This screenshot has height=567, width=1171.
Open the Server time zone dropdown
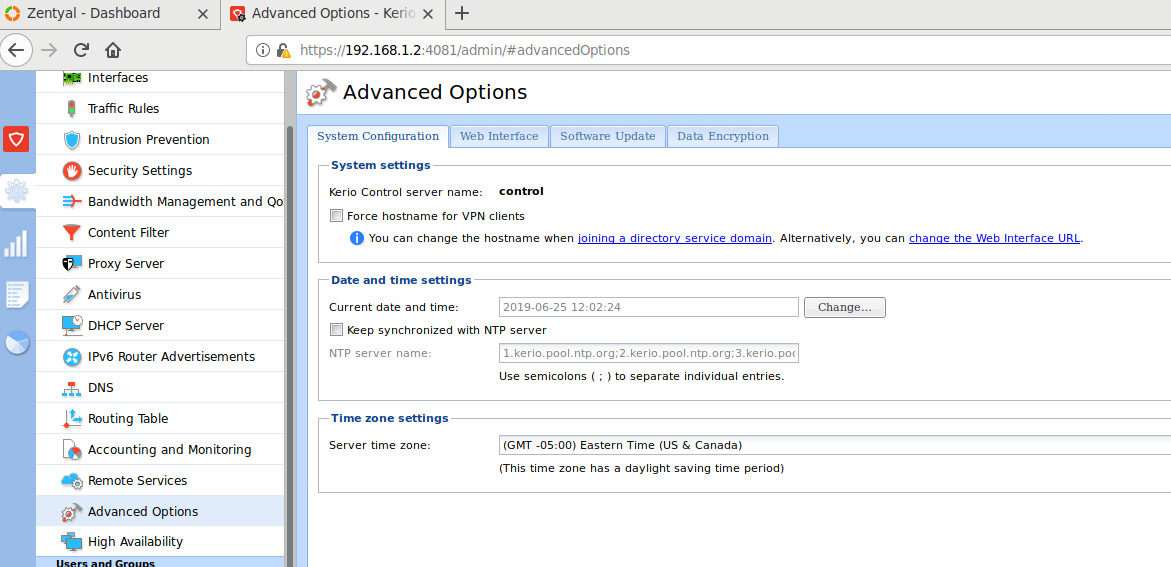click(834, 445)
